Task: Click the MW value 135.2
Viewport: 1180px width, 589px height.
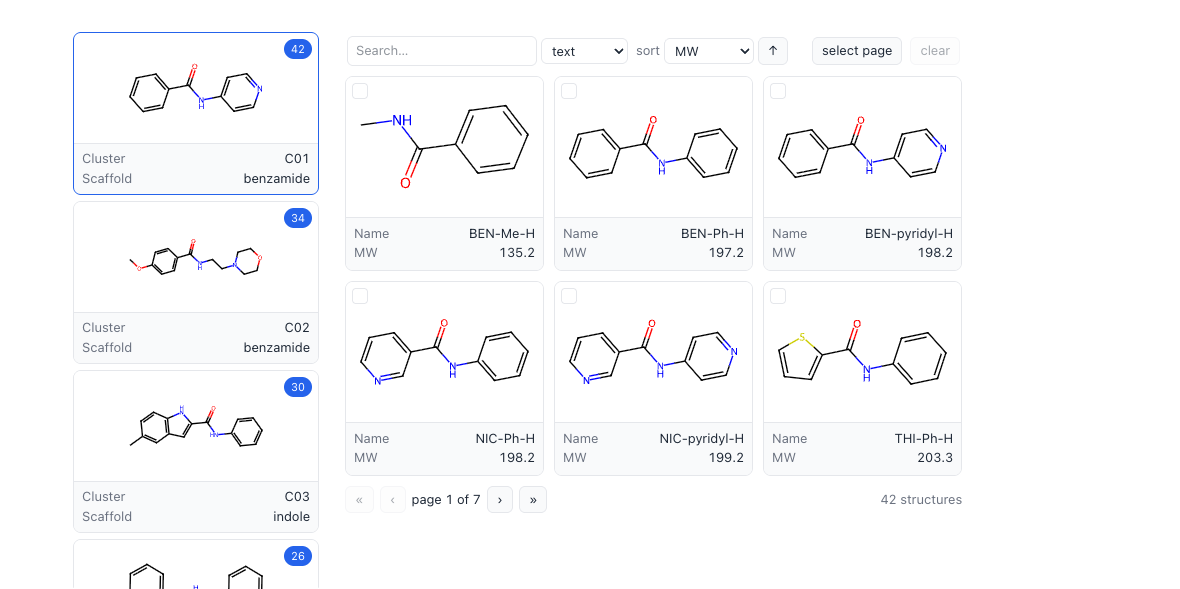Action: click(x=517, y=253)
